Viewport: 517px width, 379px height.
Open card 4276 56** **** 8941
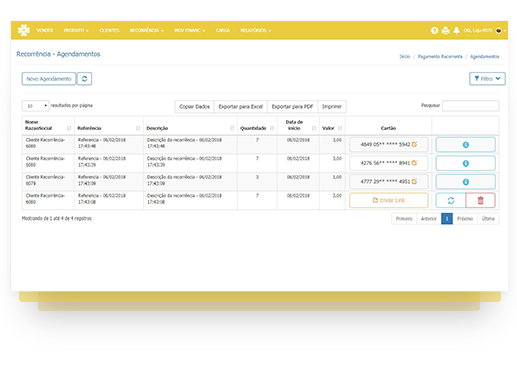click(389, 163)
